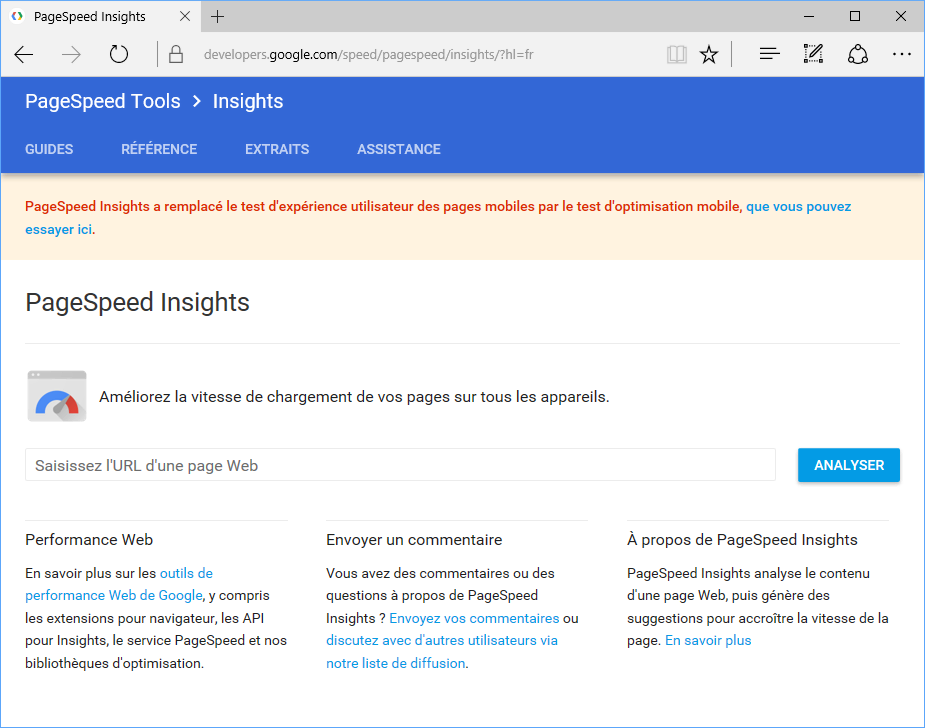Follow the 'que vous pouvez essayer ici' link
This screenshot has height=728, width=925.
(x=797, y=206)
